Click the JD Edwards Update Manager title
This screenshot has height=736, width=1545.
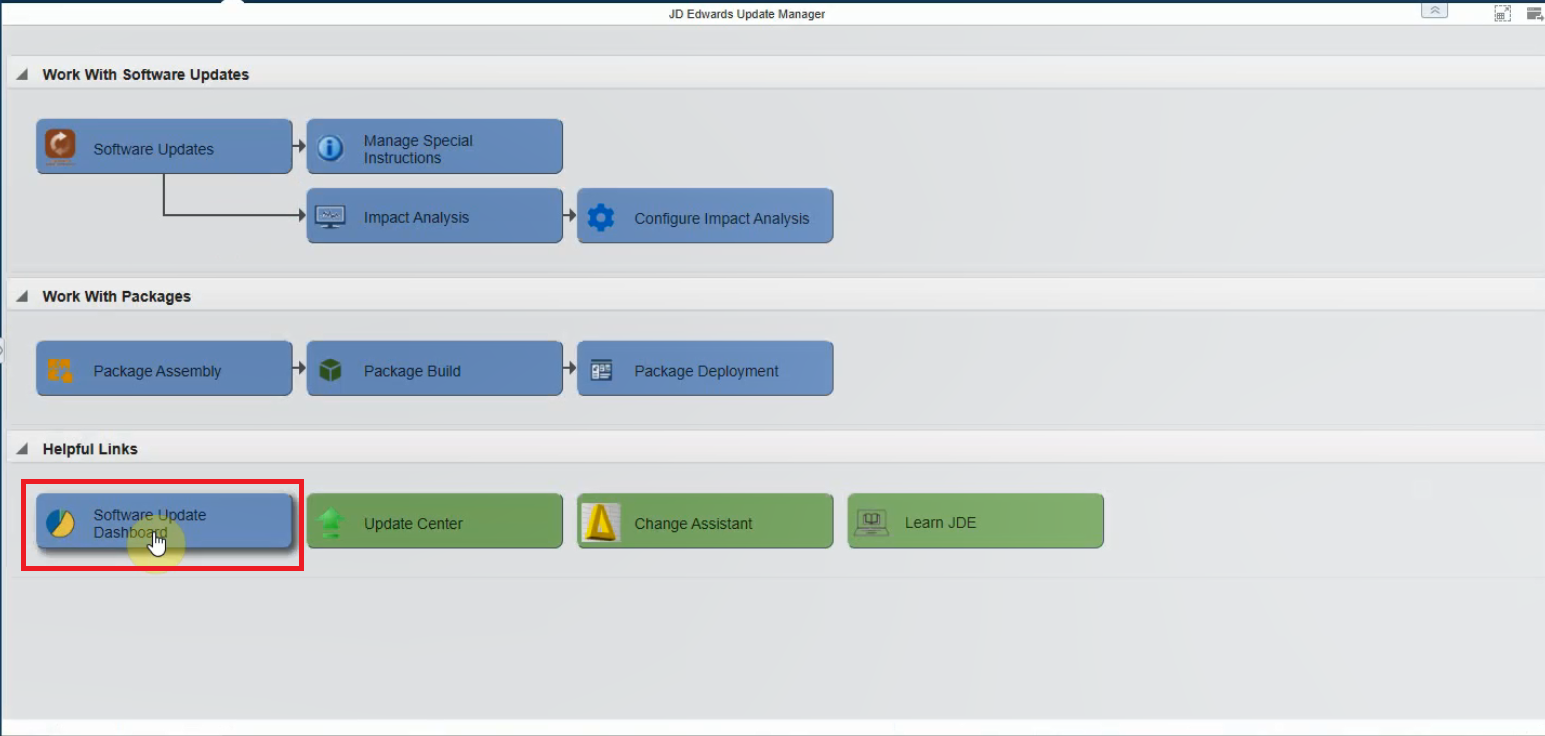(x=747, y=14)
